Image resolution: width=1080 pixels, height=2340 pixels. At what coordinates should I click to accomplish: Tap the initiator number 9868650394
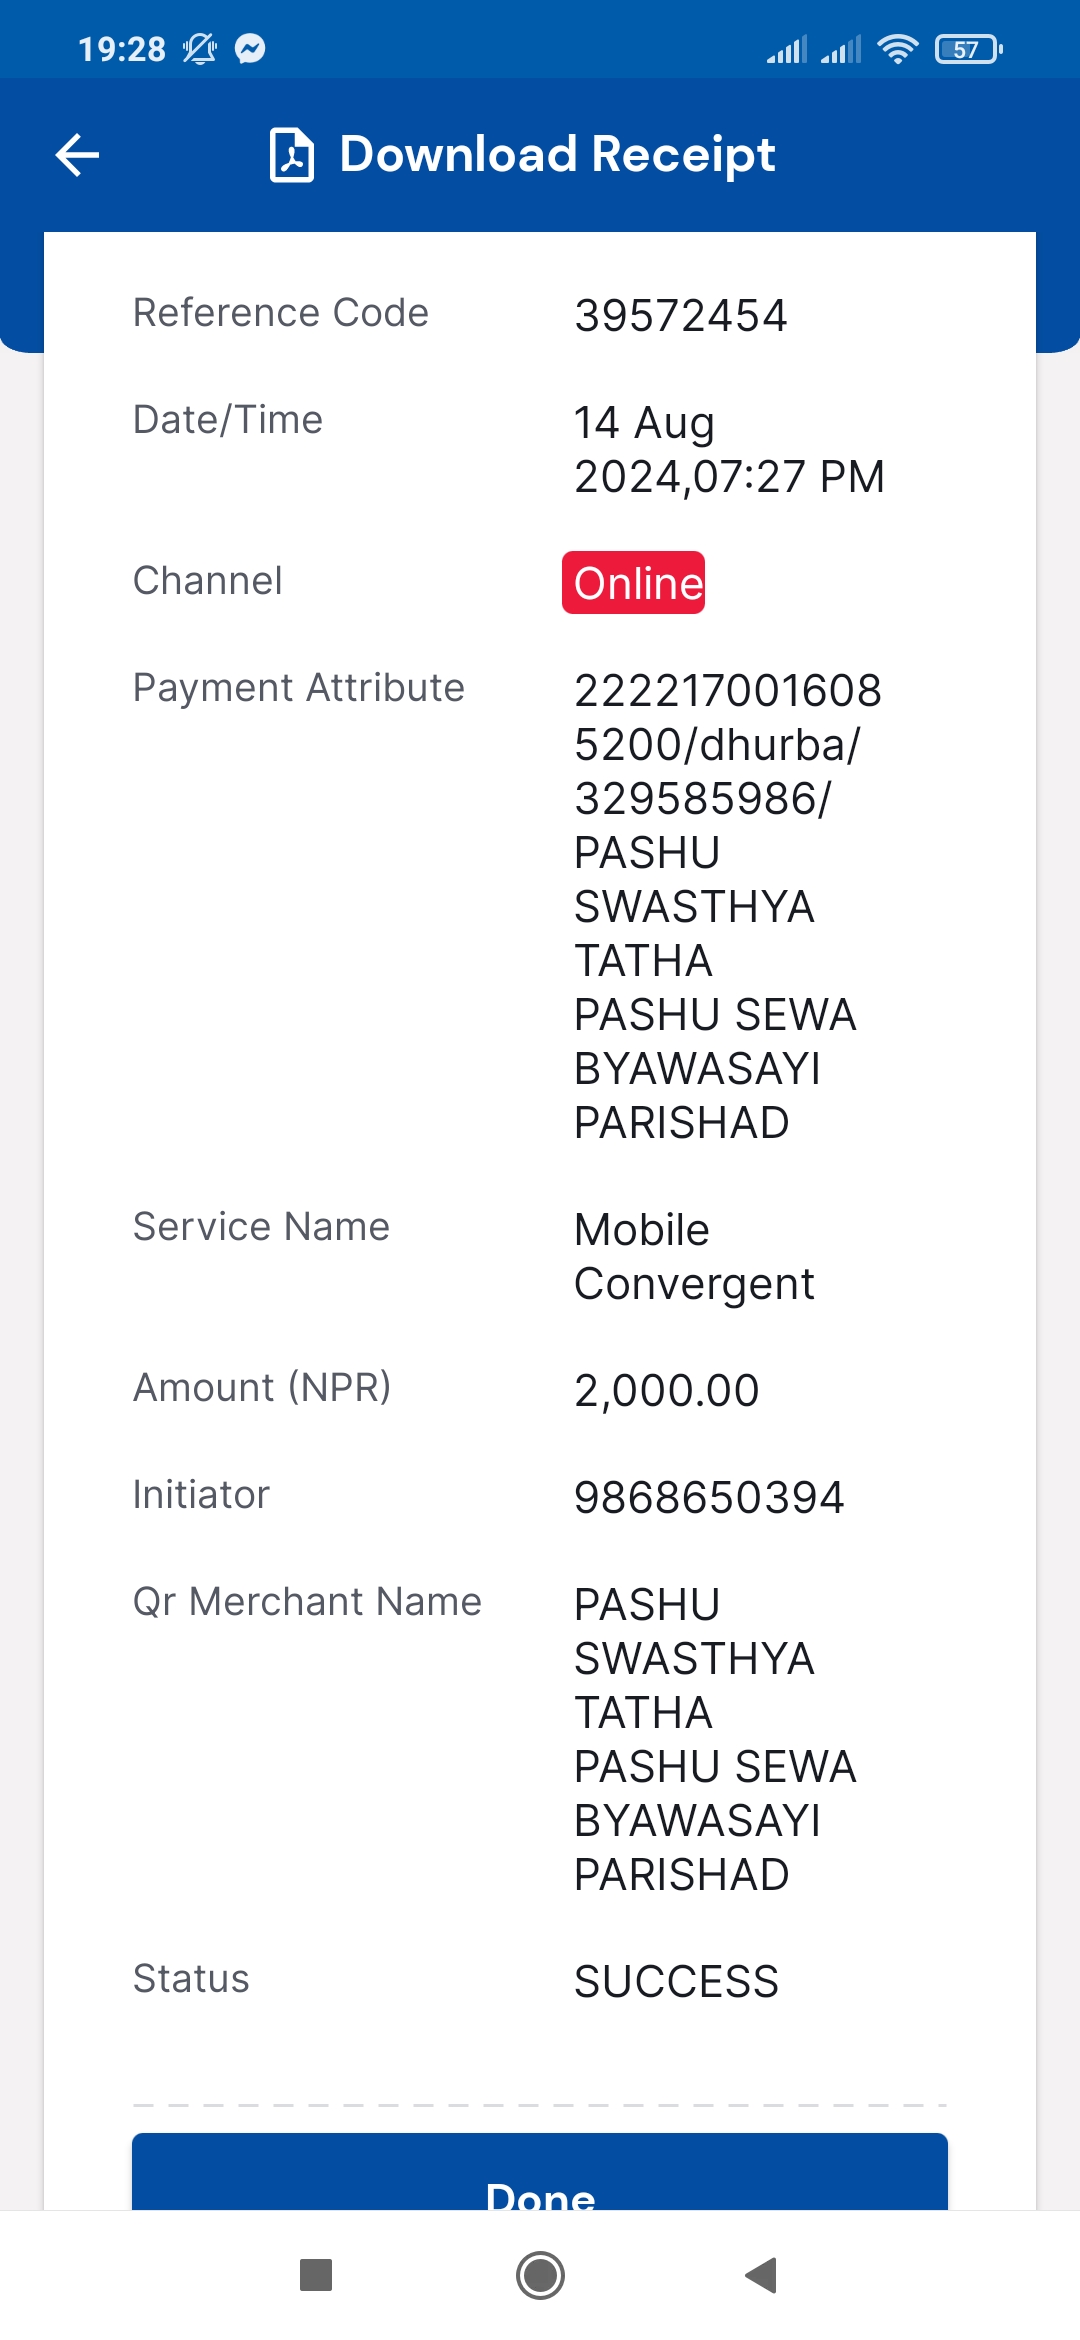[x=709, y=1497]
